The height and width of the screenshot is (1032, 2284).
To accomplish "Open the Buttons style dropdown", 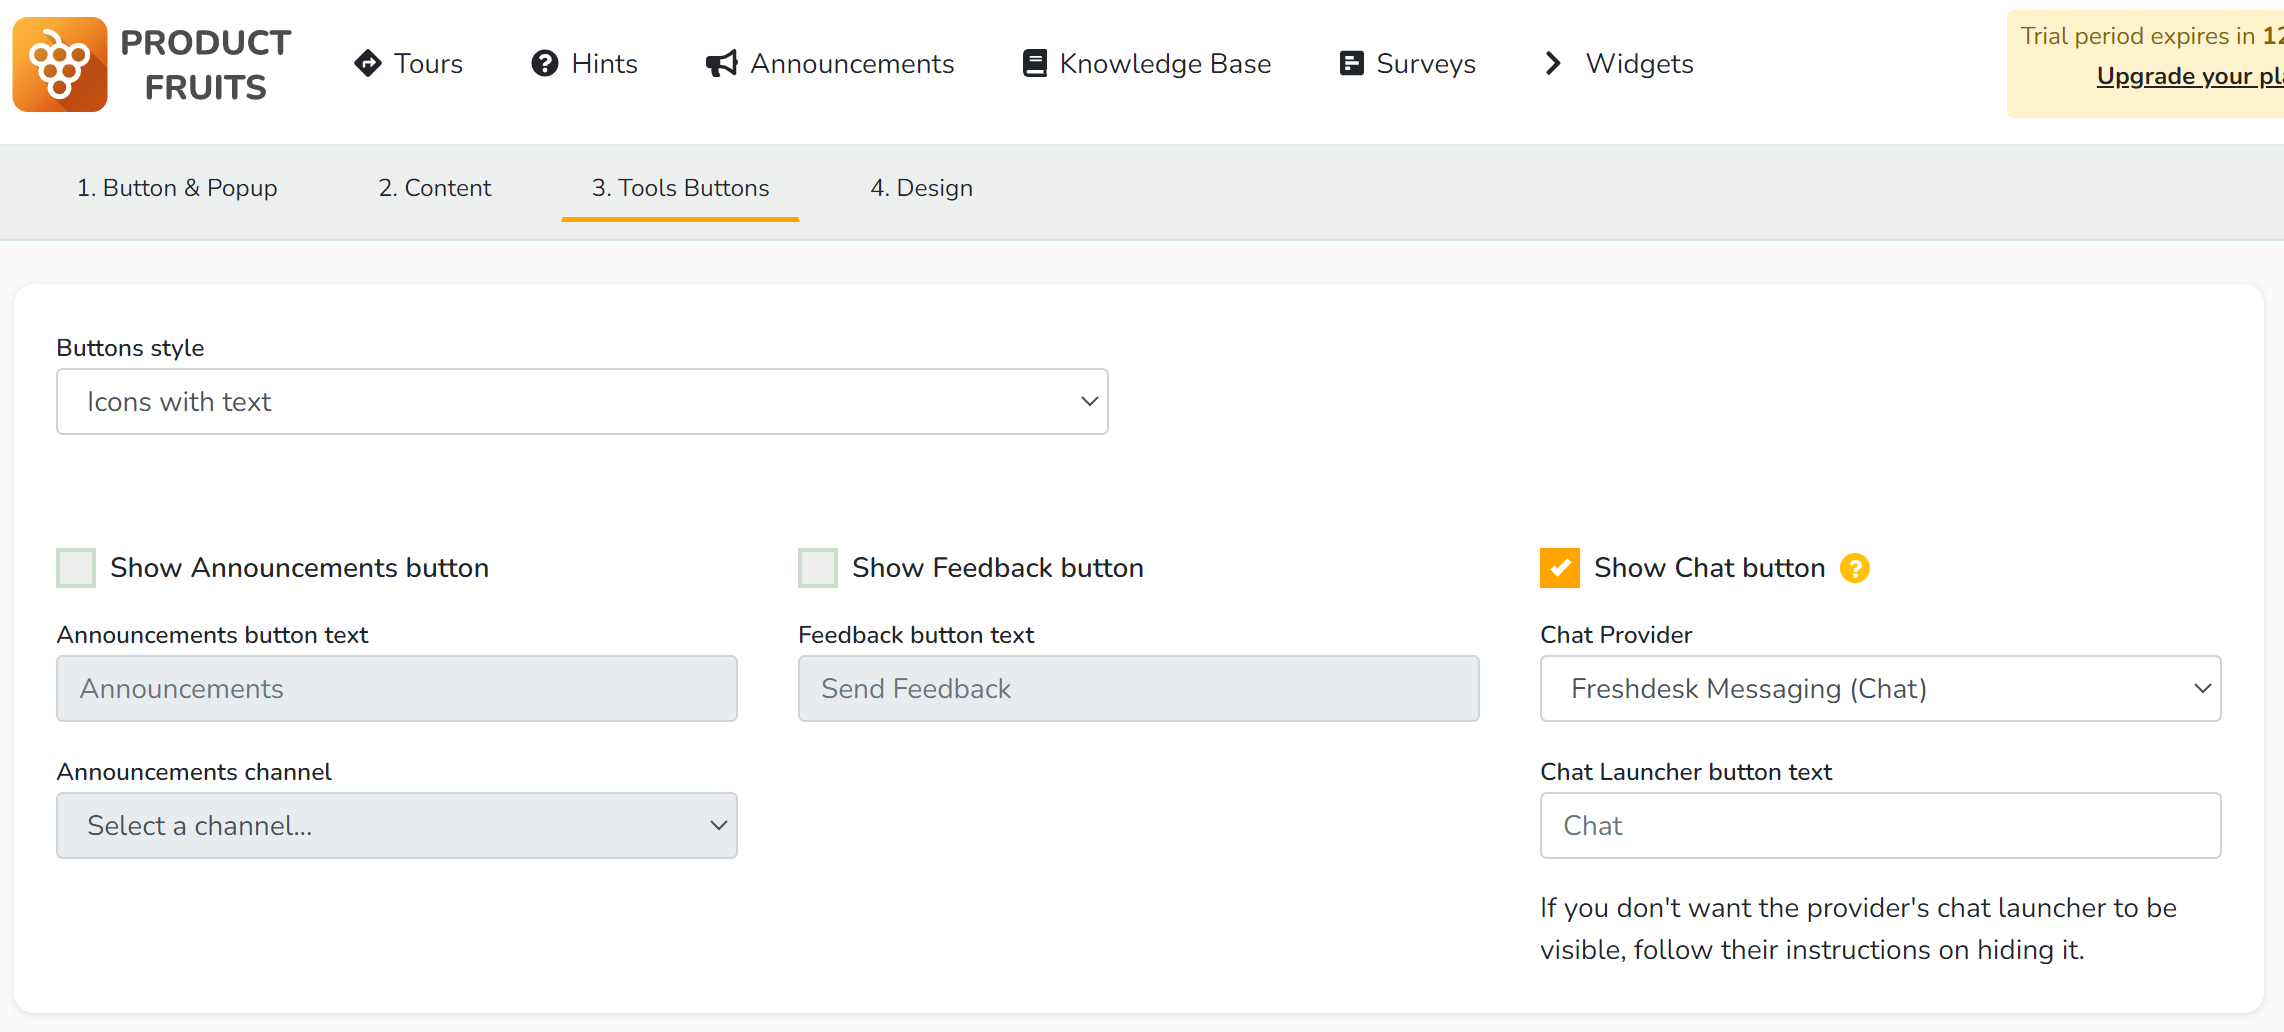I will (x=583, y=401).
